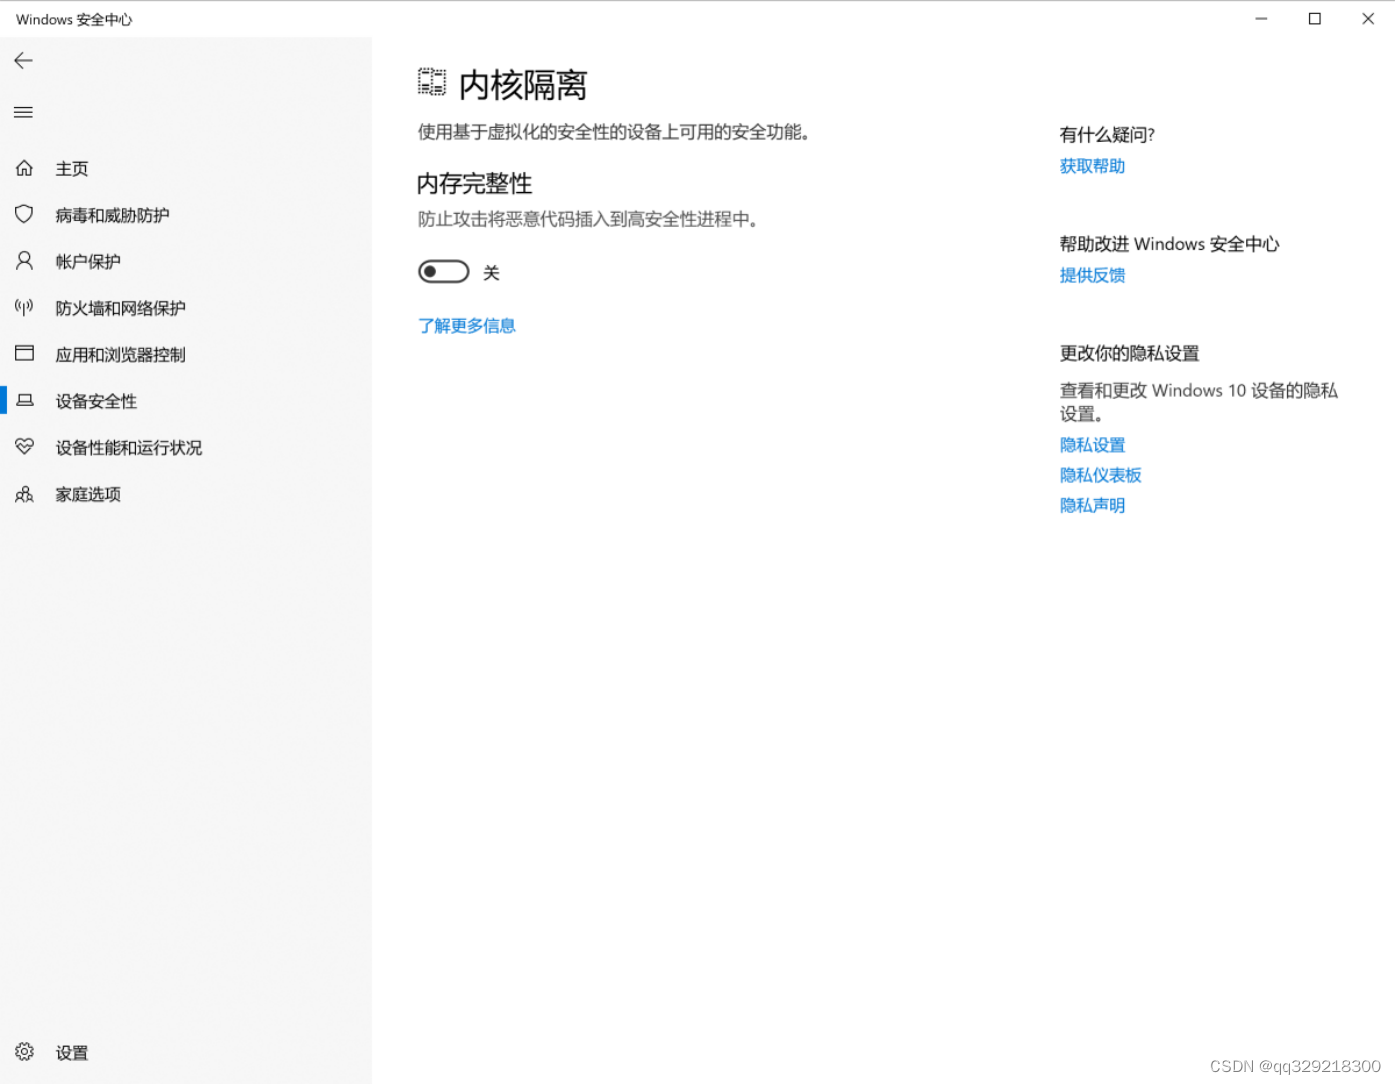This screenshot has width=1396, height=1084.
Task: Click the 有什么疑问? heading
Action: [x=1107, y=135]
